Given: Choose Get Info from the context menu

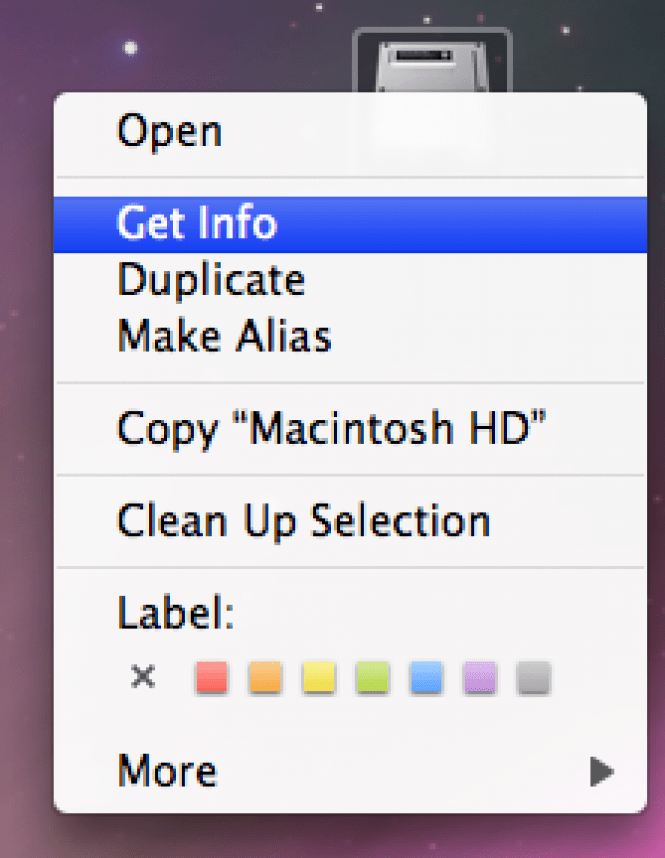Looking at the screenshot, I should [x=197, y=224].
